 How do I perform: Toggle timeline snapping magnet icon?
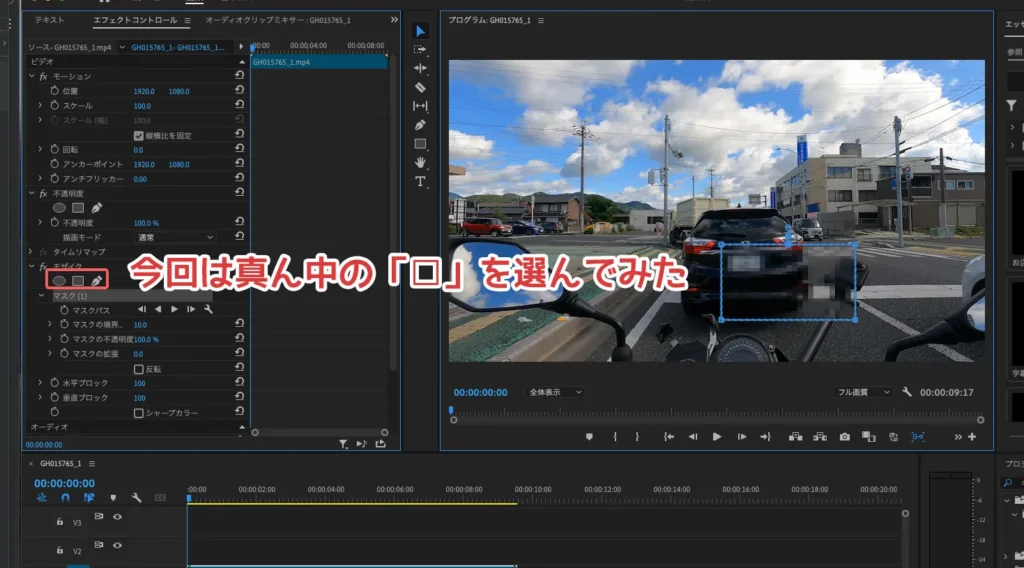coord(65,497)
